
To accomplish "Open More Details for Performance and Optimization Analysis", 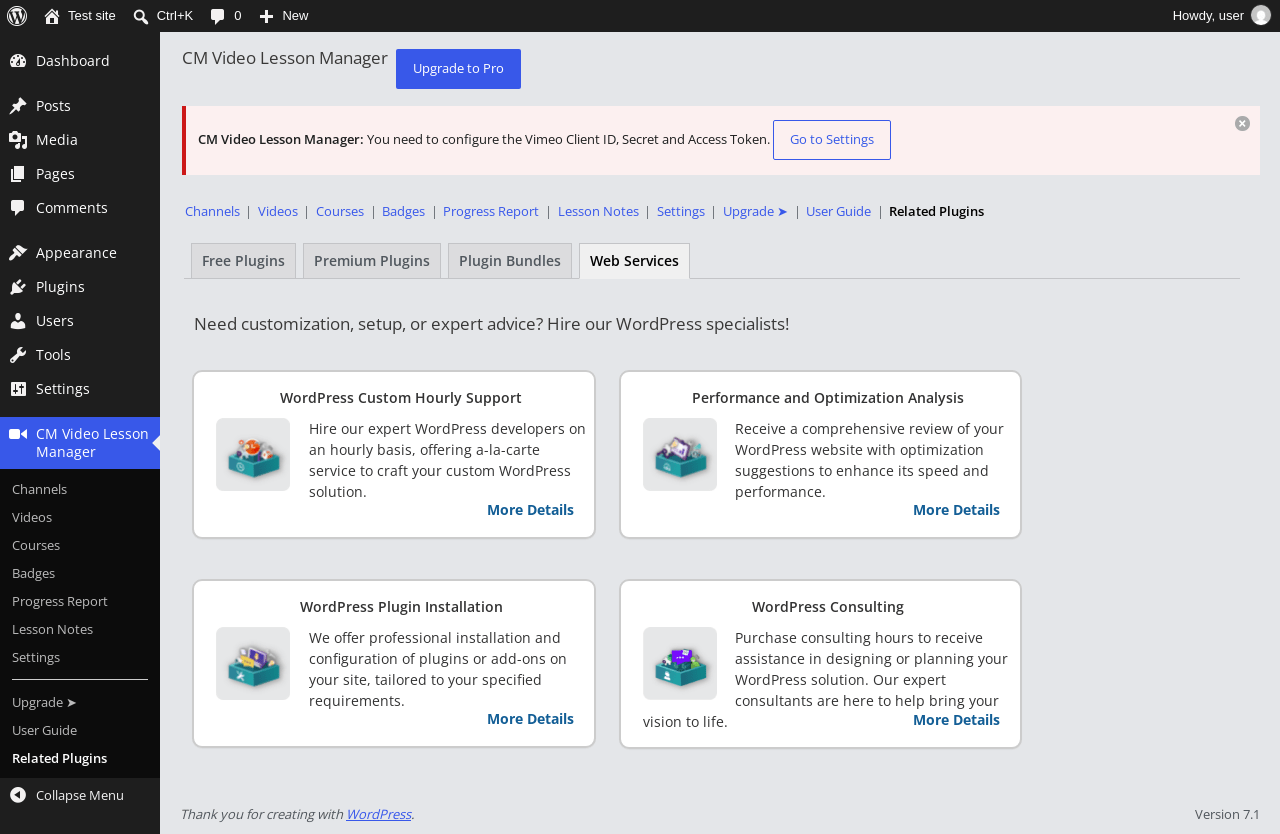I will 956,510.
